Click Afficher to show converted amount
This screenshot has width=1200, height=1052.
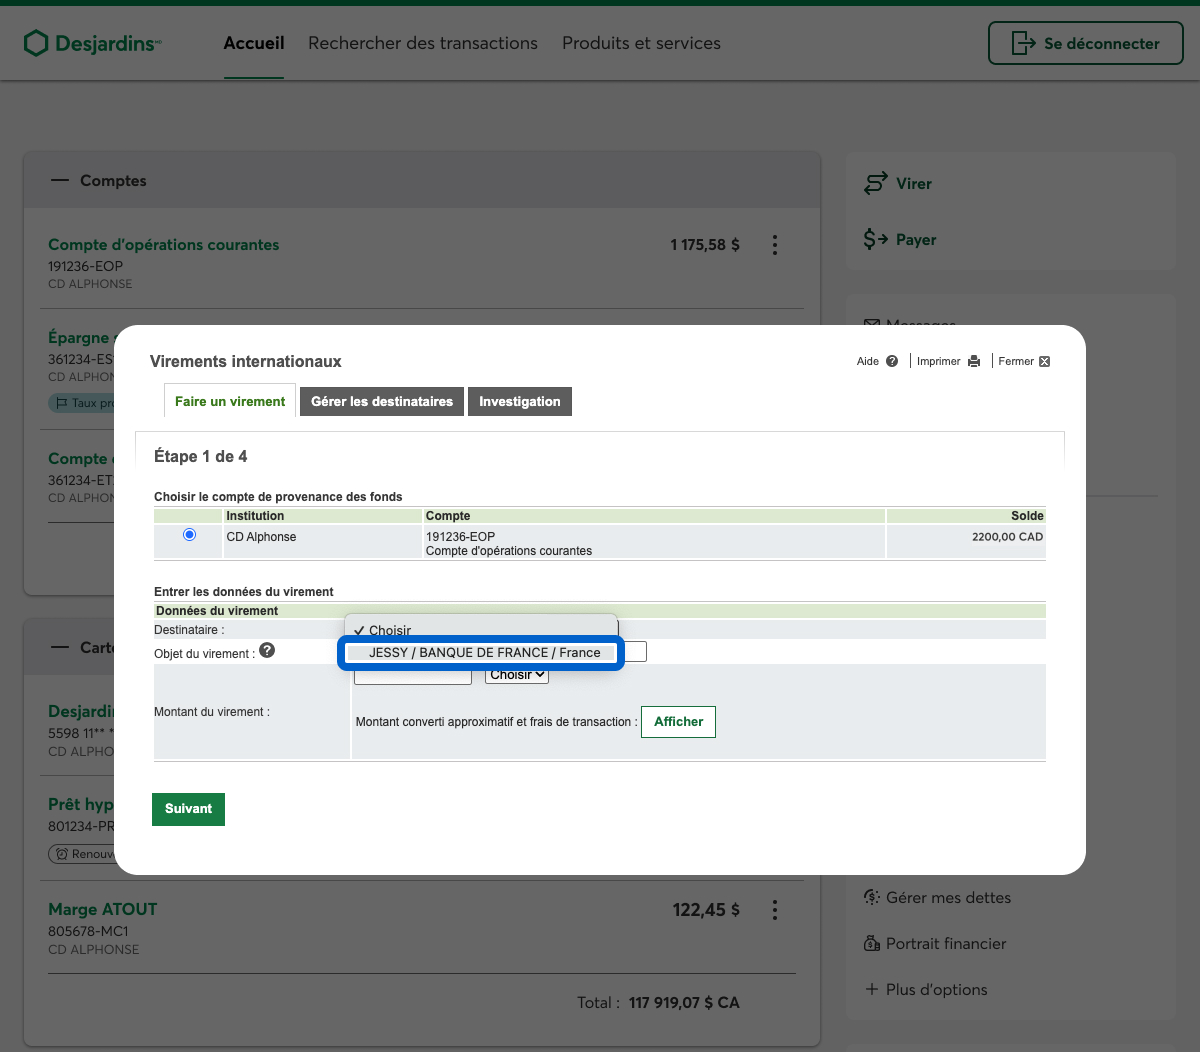coord(678,721)
